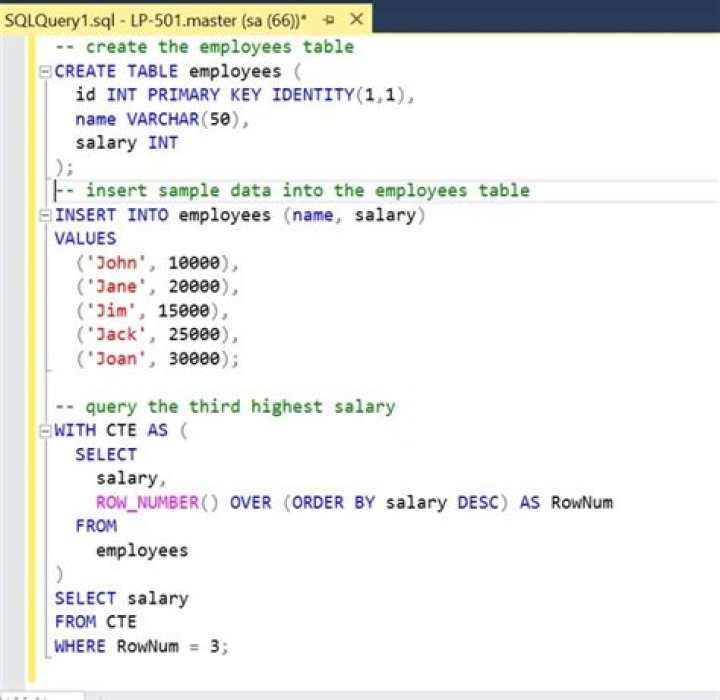Click the 'SELECT salary' line after the CTE

click(122, 598)
